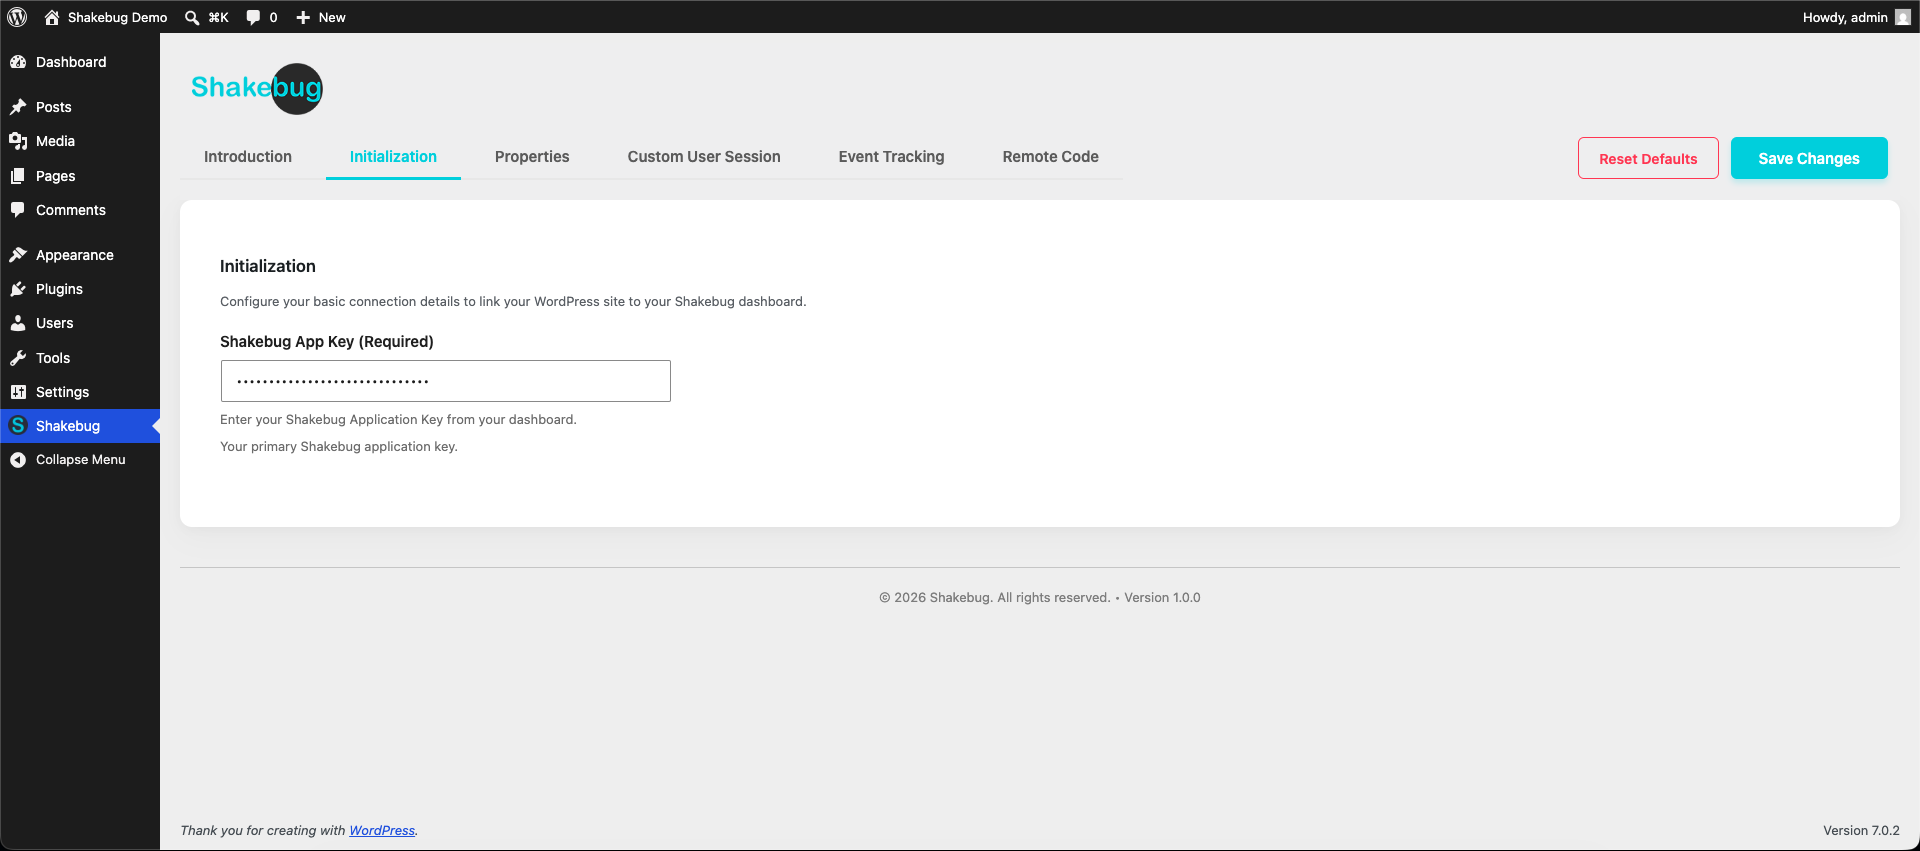Select the Shakebug sidebar label
Screen dimensions: 1920x851
pyautogui.click(x=68, y=426)
